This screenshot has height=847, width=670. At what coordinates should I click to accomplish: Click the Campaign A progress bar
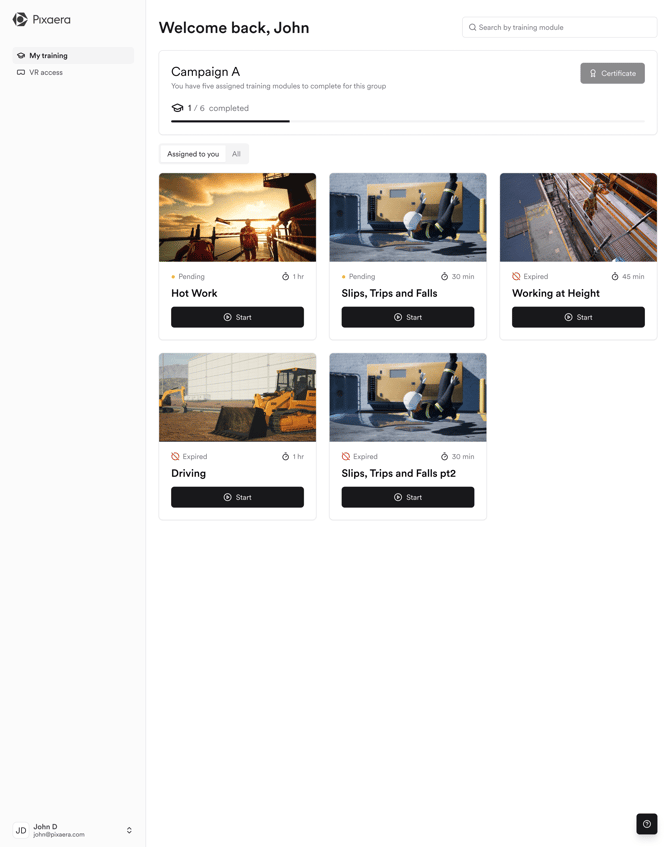click(x=407, y=121)
